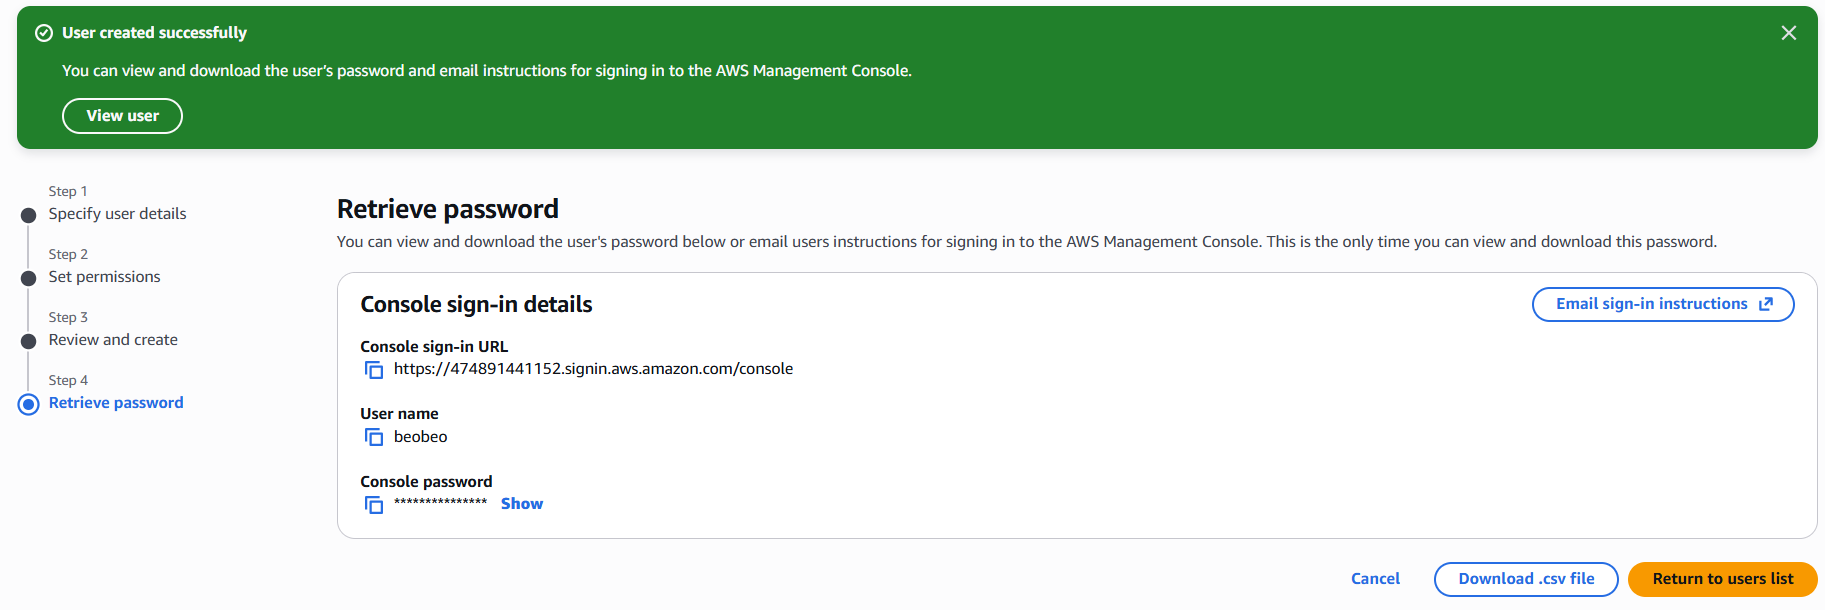The height and width of the screenshot is (610, 1825).
Task: Dismiss the success notification banner
Action: point(1788,33)
